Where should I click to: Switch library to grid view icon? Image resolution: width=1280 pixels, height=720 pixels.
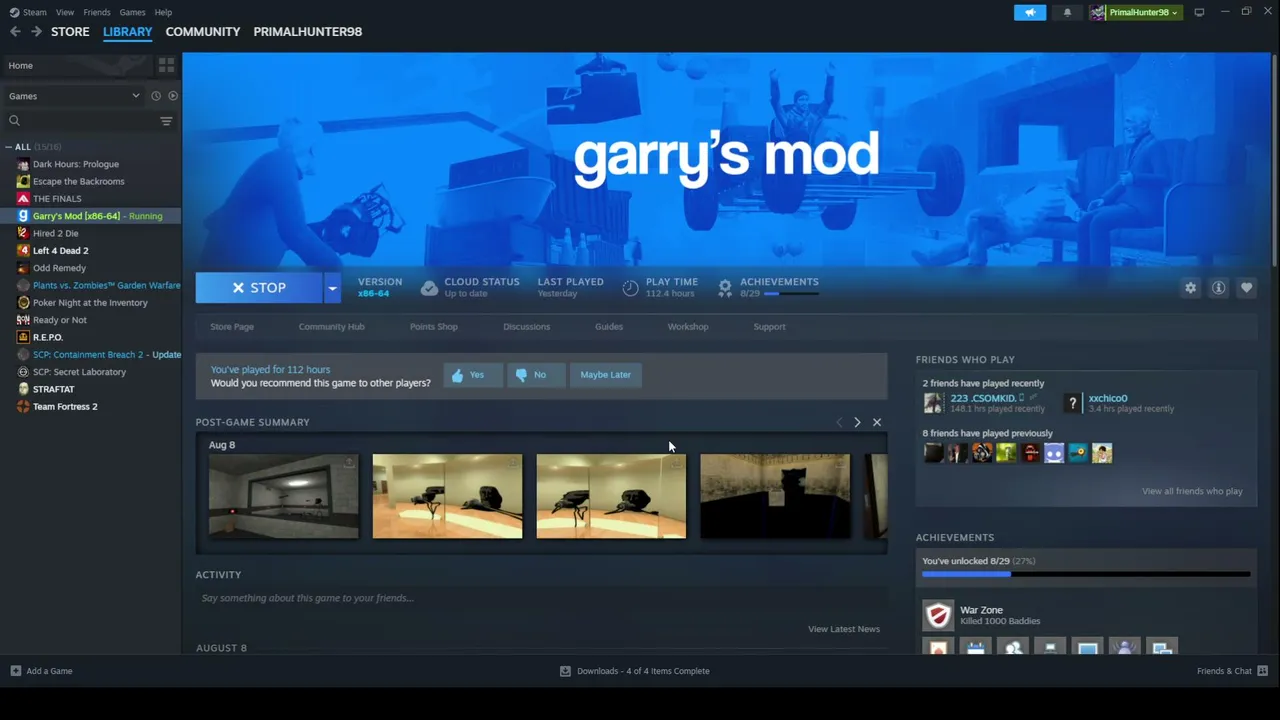166,66
